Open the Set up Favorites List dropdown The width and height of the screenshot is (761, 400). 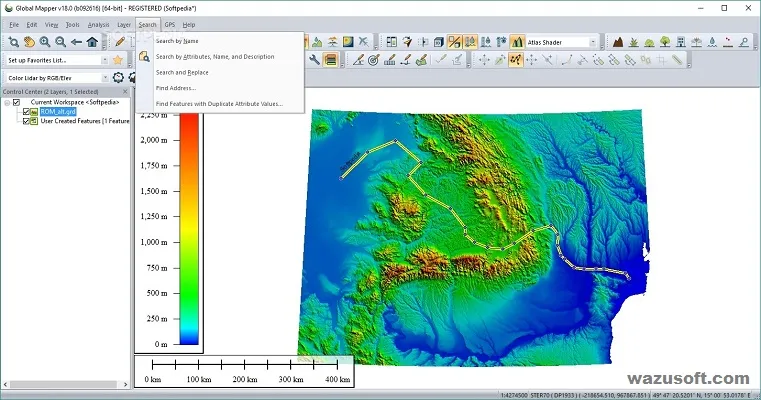[x=104, y=60]
